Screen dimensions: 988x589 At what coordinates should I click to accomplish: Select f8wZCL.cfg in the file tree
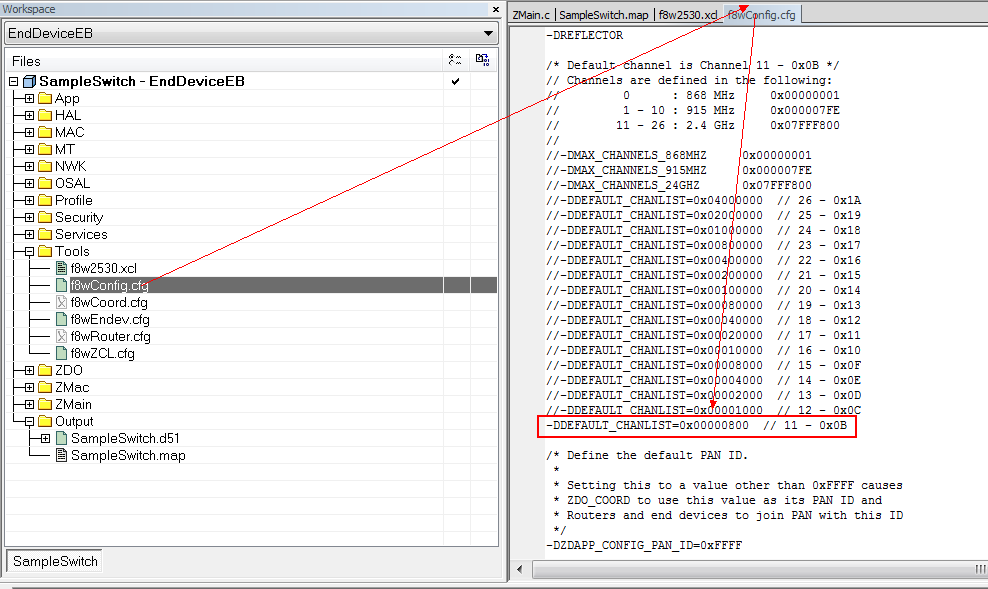pyautogui.click(x=103, y=353)
